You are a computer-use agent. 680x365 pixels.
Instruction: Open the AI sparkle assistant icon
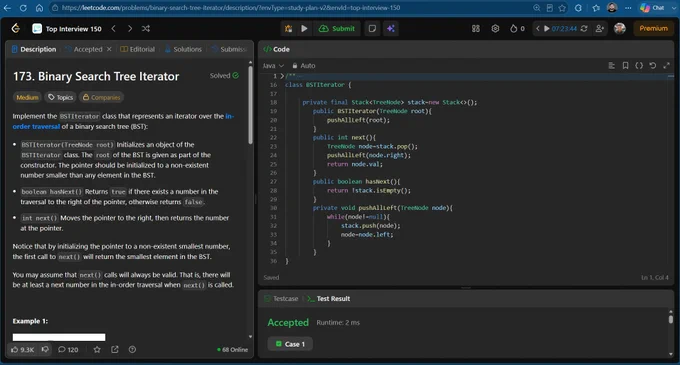click(x=391, y=29)
